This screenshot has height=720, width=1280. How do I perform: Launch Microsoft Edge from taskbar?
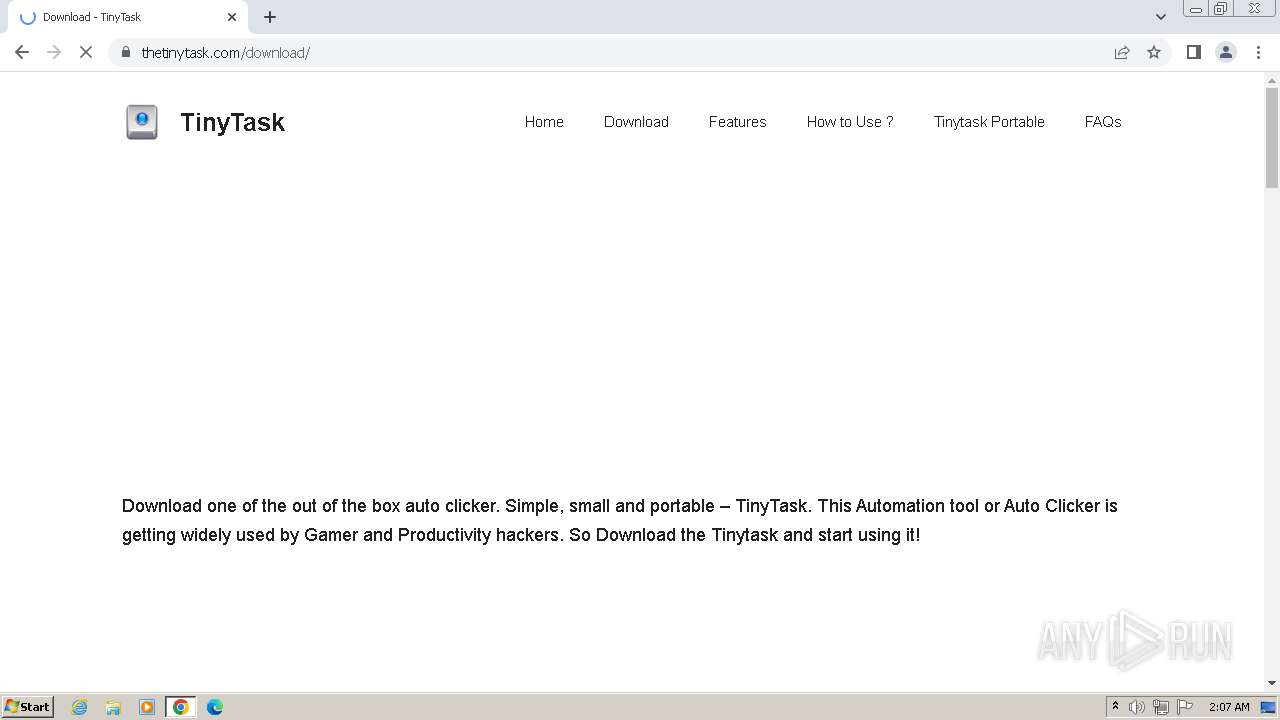coord(215,707)
